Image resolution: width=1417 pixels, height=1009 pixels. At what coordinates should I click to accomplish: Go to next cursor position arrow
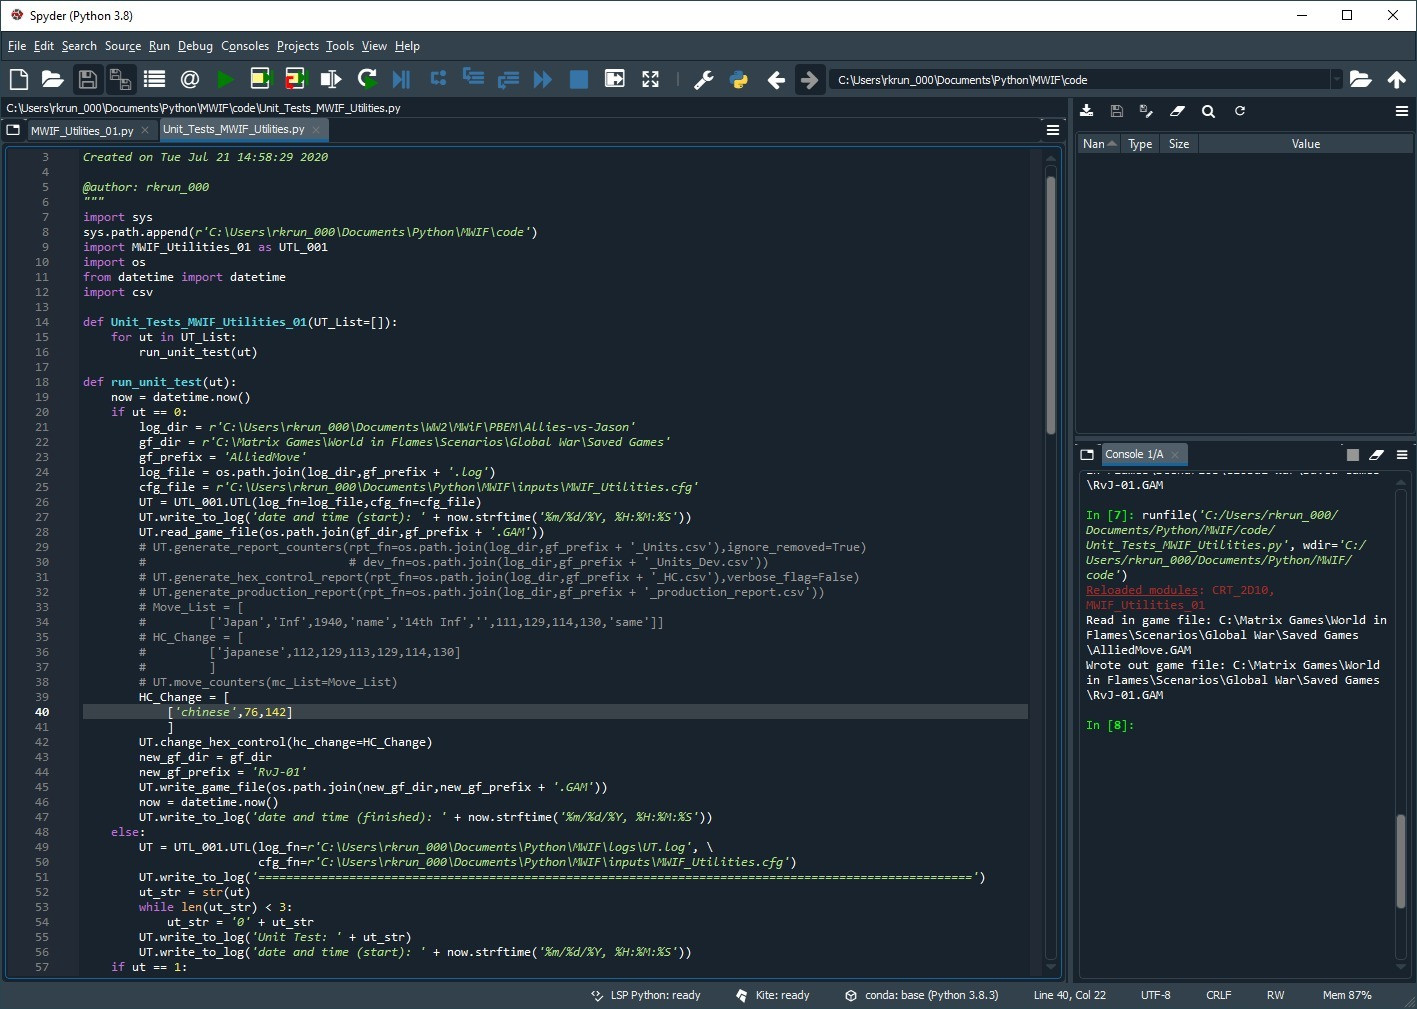tap(809, 80)
